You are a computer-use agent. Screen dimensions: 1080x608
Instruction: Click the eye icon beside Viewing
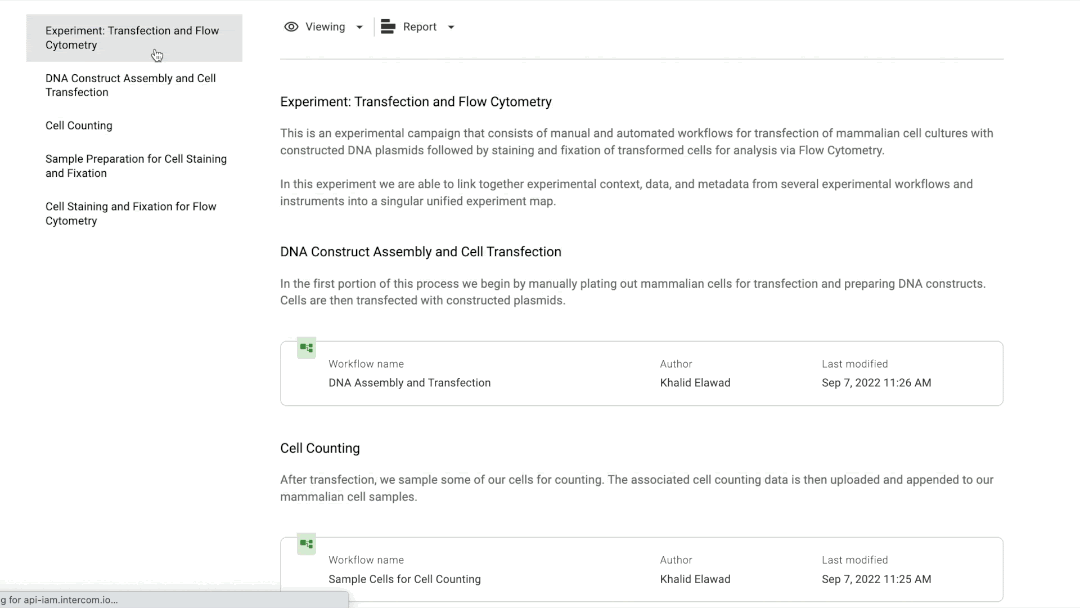pos(291,27)
